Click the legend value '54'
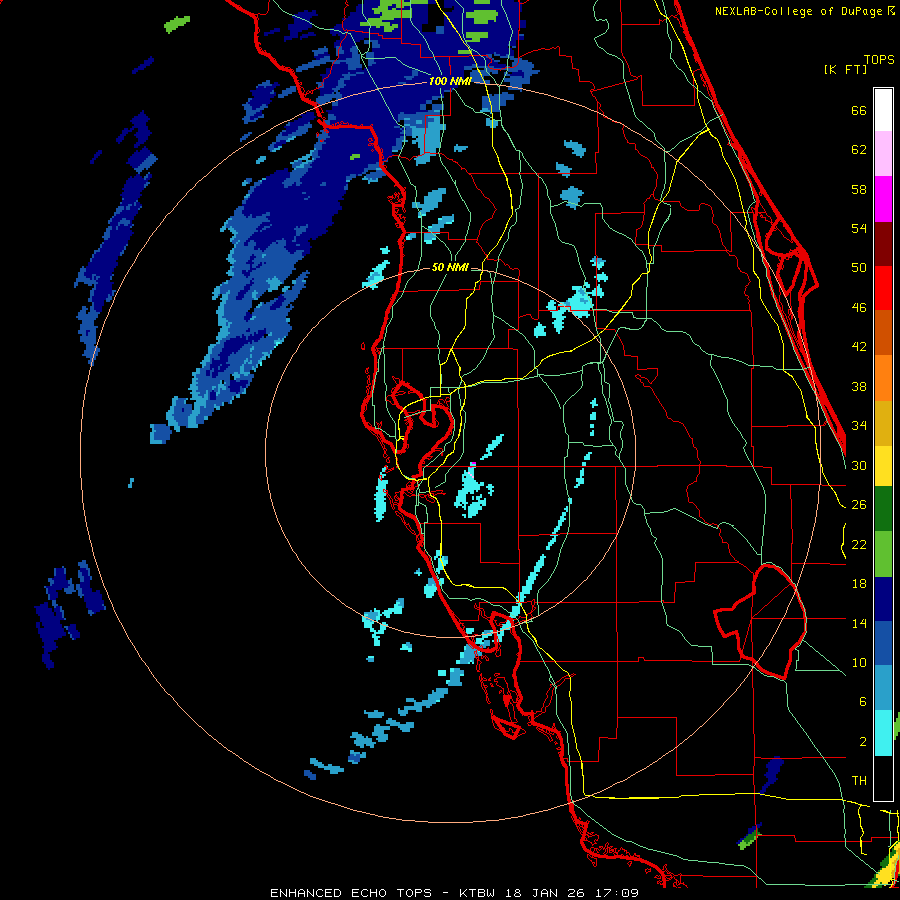 pyautogui.click(x=859, y=228)
